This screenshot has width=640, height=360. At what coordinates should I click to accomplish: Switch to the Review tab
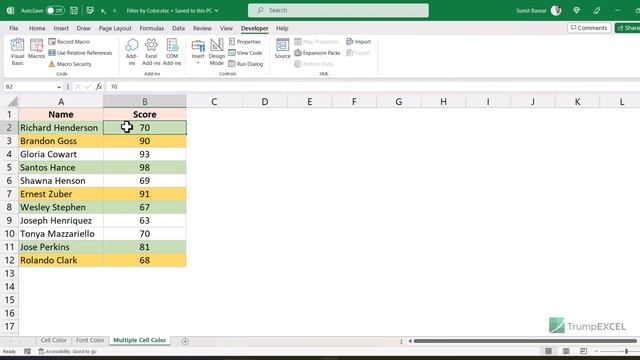pos(202,28)
